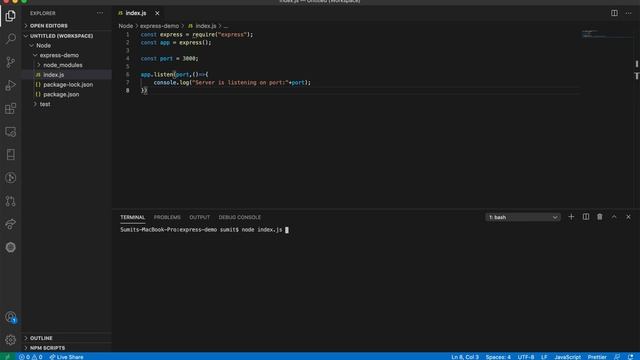
Task: Switch to the Terminal panel tab
Action: 133,217
